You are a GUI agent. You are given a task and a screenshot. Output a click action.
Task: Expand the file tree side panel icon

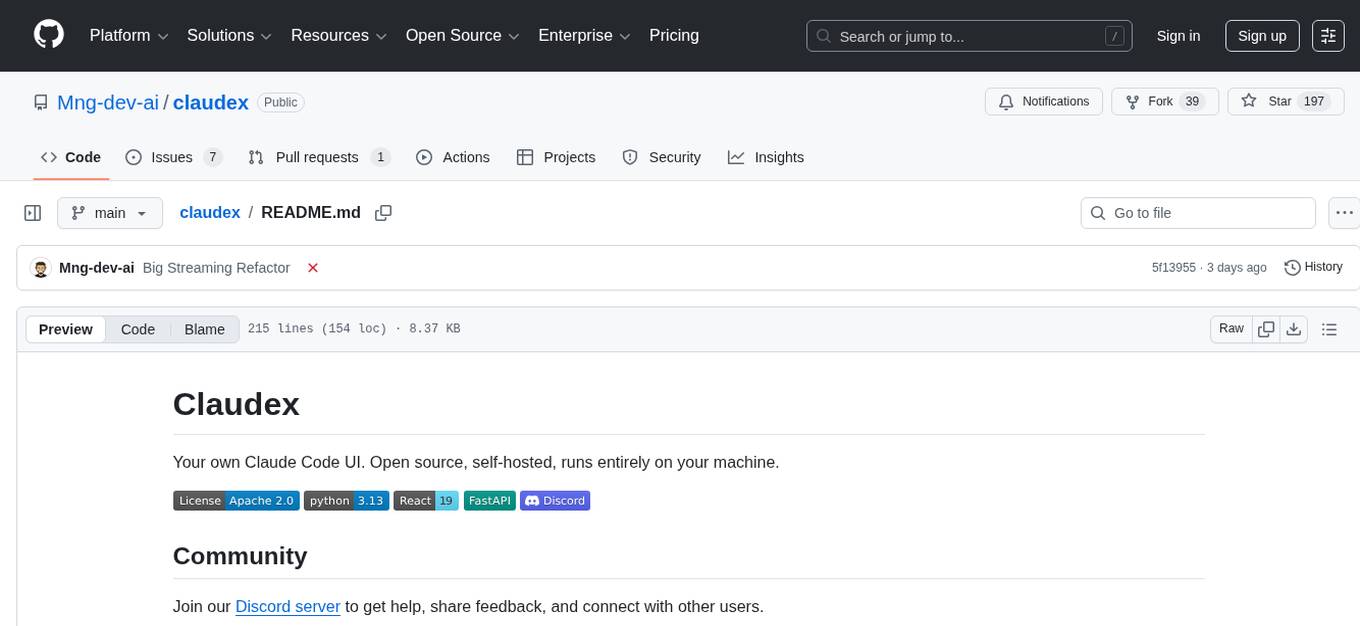(x=32, y=212)
